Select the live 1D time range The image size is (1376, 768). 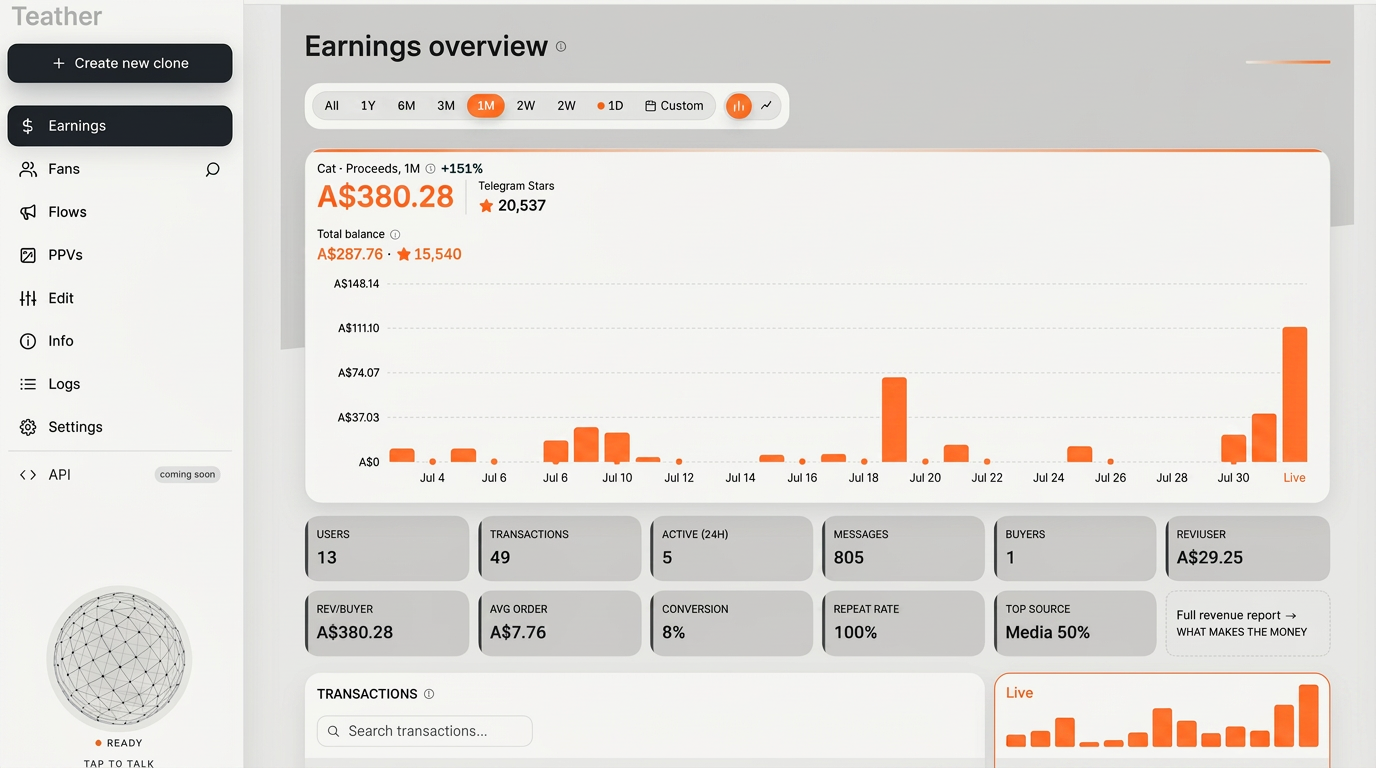(610, 106)
